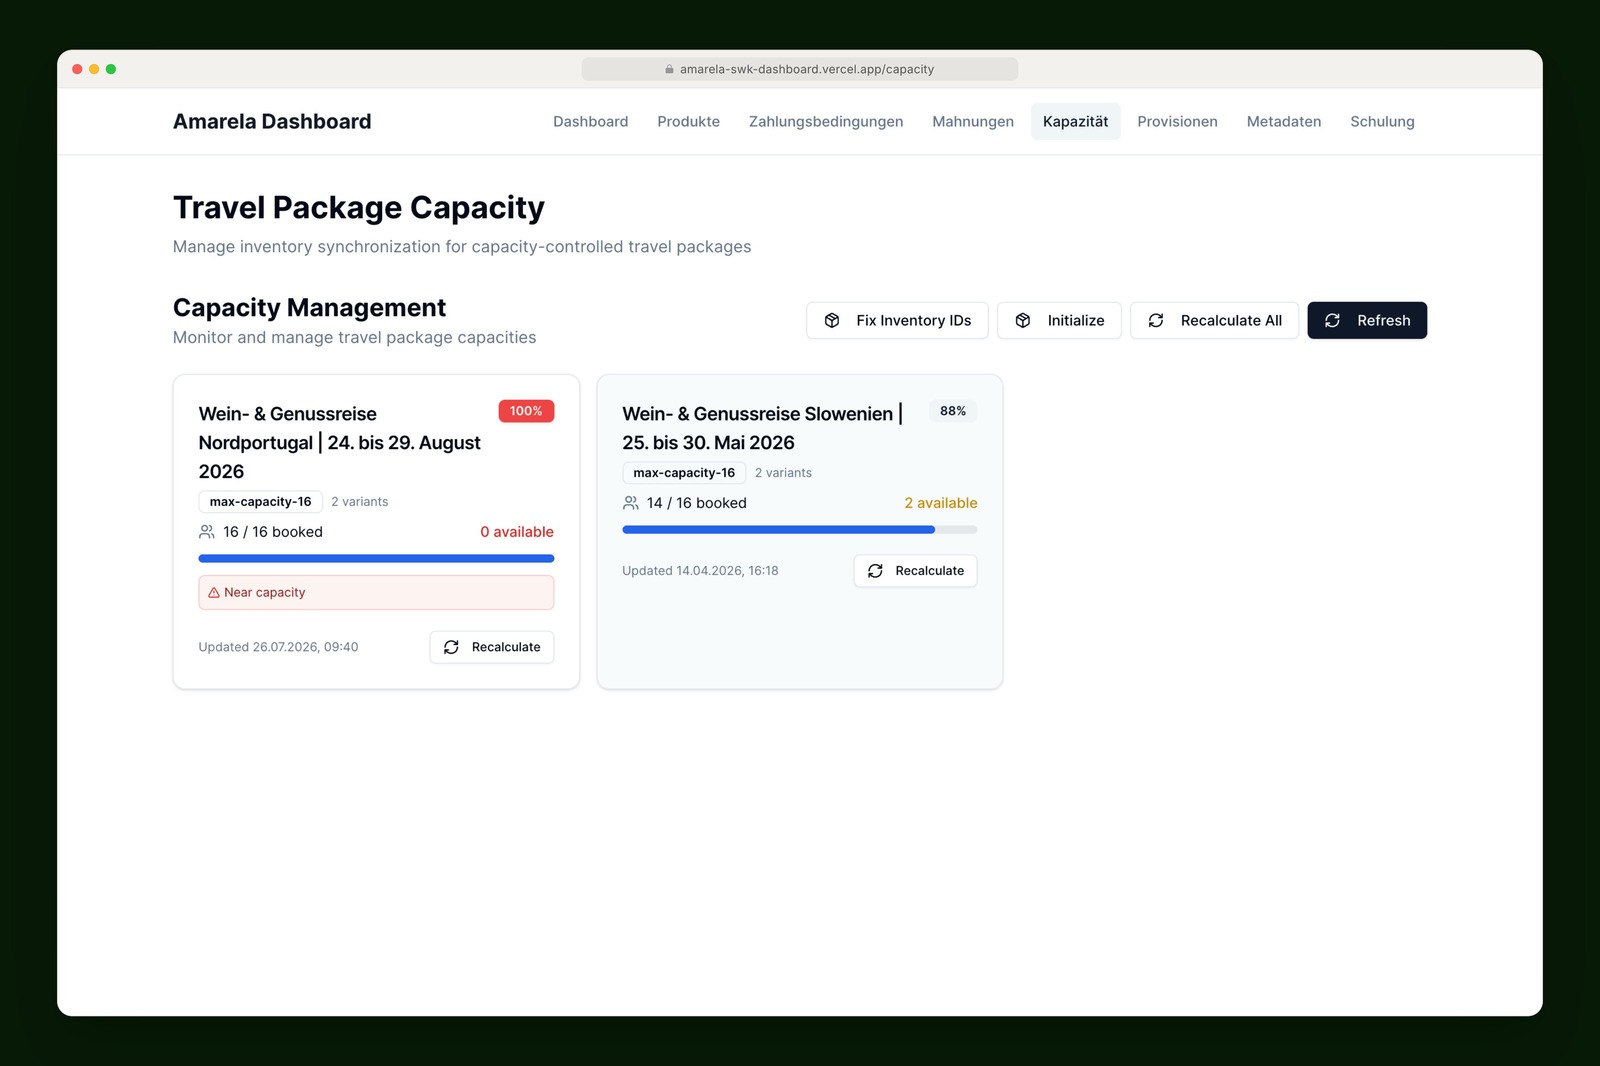Screen dimensions: 1600x1066
Task: Click the Capacity Management heading
Action: pyautogui.click(x=309, y=307)
